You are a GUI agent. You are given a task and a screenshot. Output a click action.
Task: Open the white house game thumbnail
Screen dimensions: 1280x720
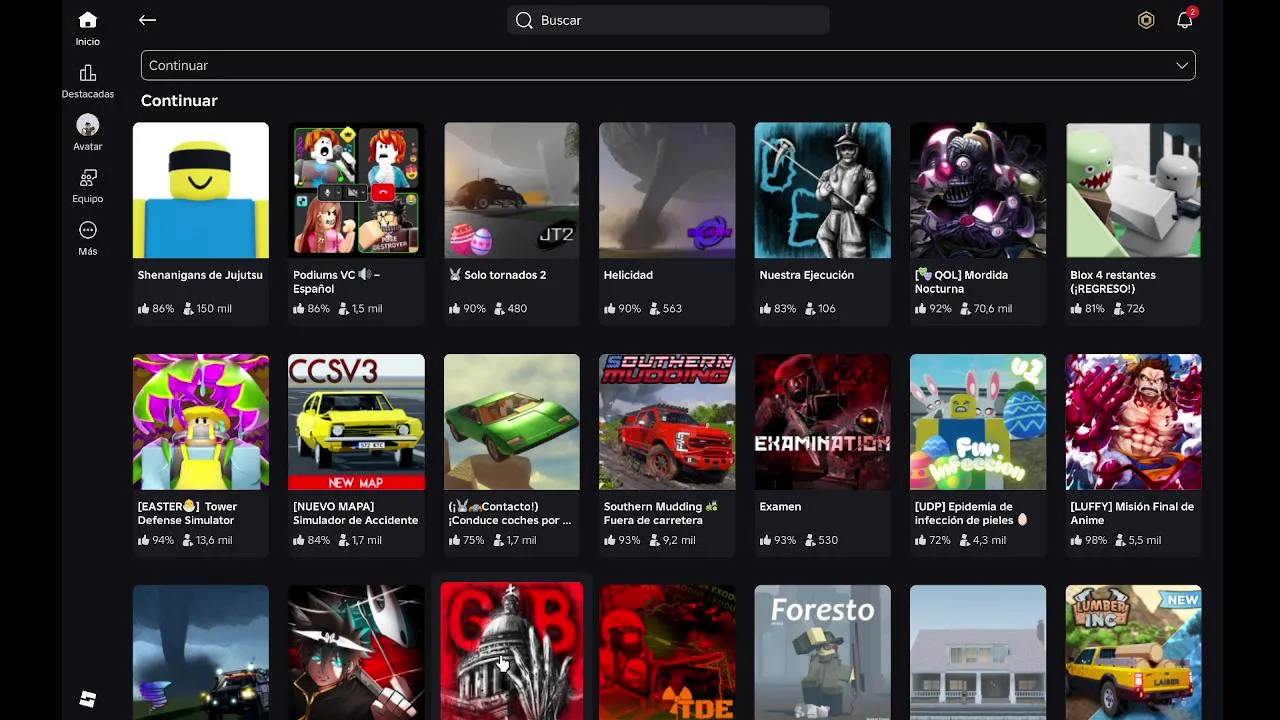pyautogui.click(x=978, y=652)
